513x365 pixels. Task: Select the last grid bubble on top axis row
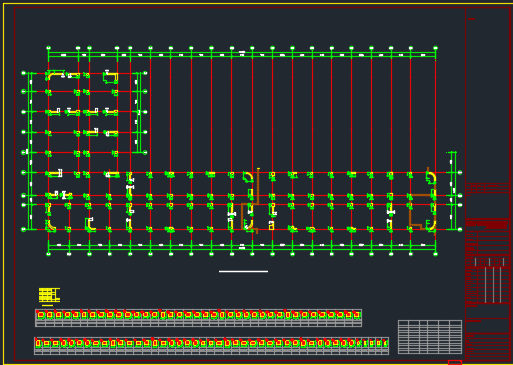click(x=435, y=48)
